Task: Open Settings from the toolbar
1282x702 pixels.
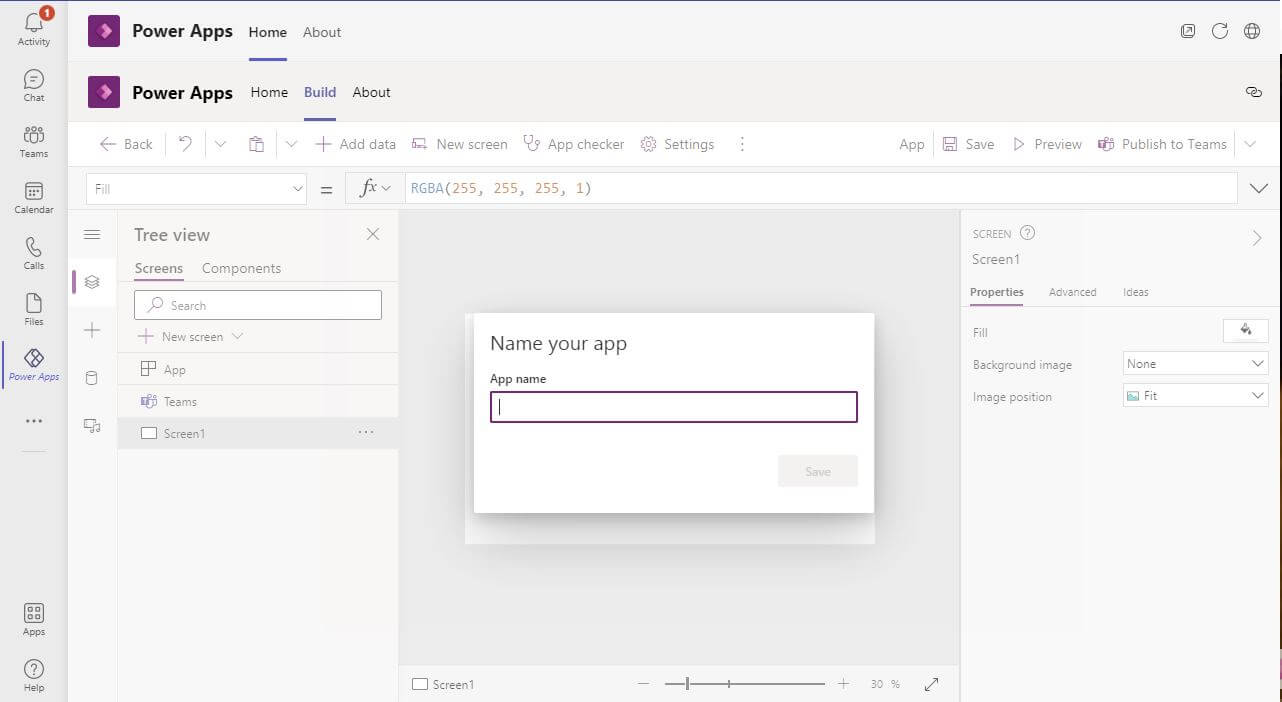Action: tap(678, 143)
